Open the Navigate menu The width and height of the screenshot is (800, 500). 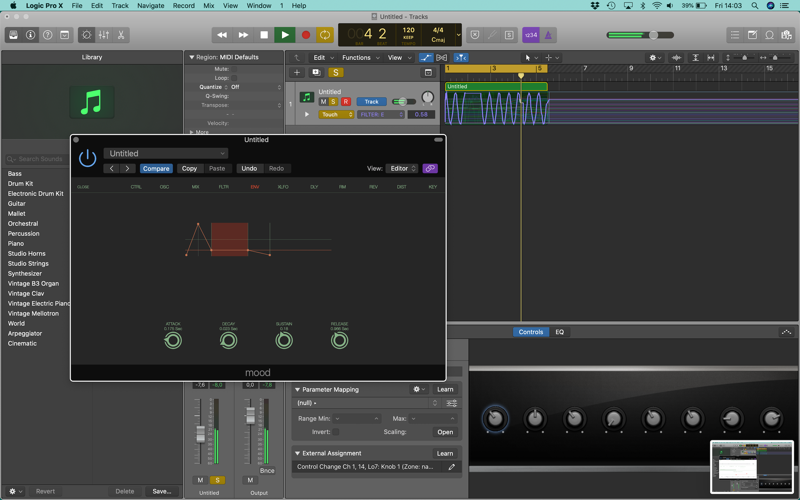pos(151,6)
